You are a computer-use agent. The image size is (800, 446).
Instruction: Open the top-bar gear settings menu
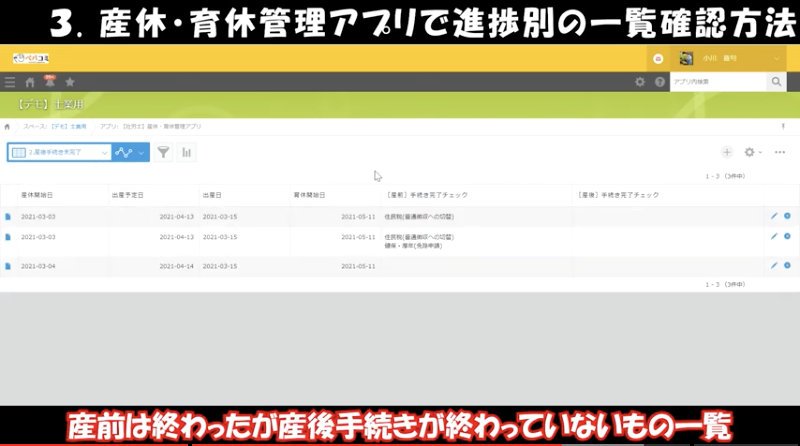[640, 82]
